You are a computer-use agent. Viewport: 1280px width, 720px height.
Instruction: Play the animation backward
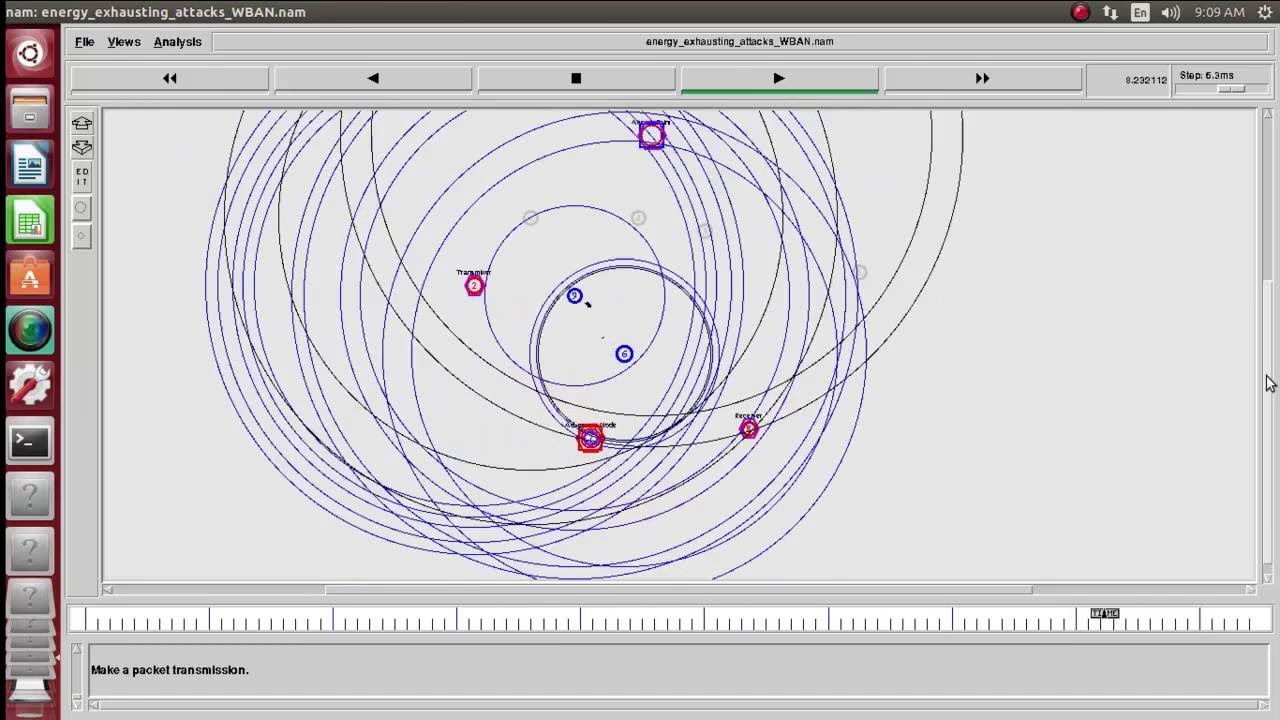point(373,78)
